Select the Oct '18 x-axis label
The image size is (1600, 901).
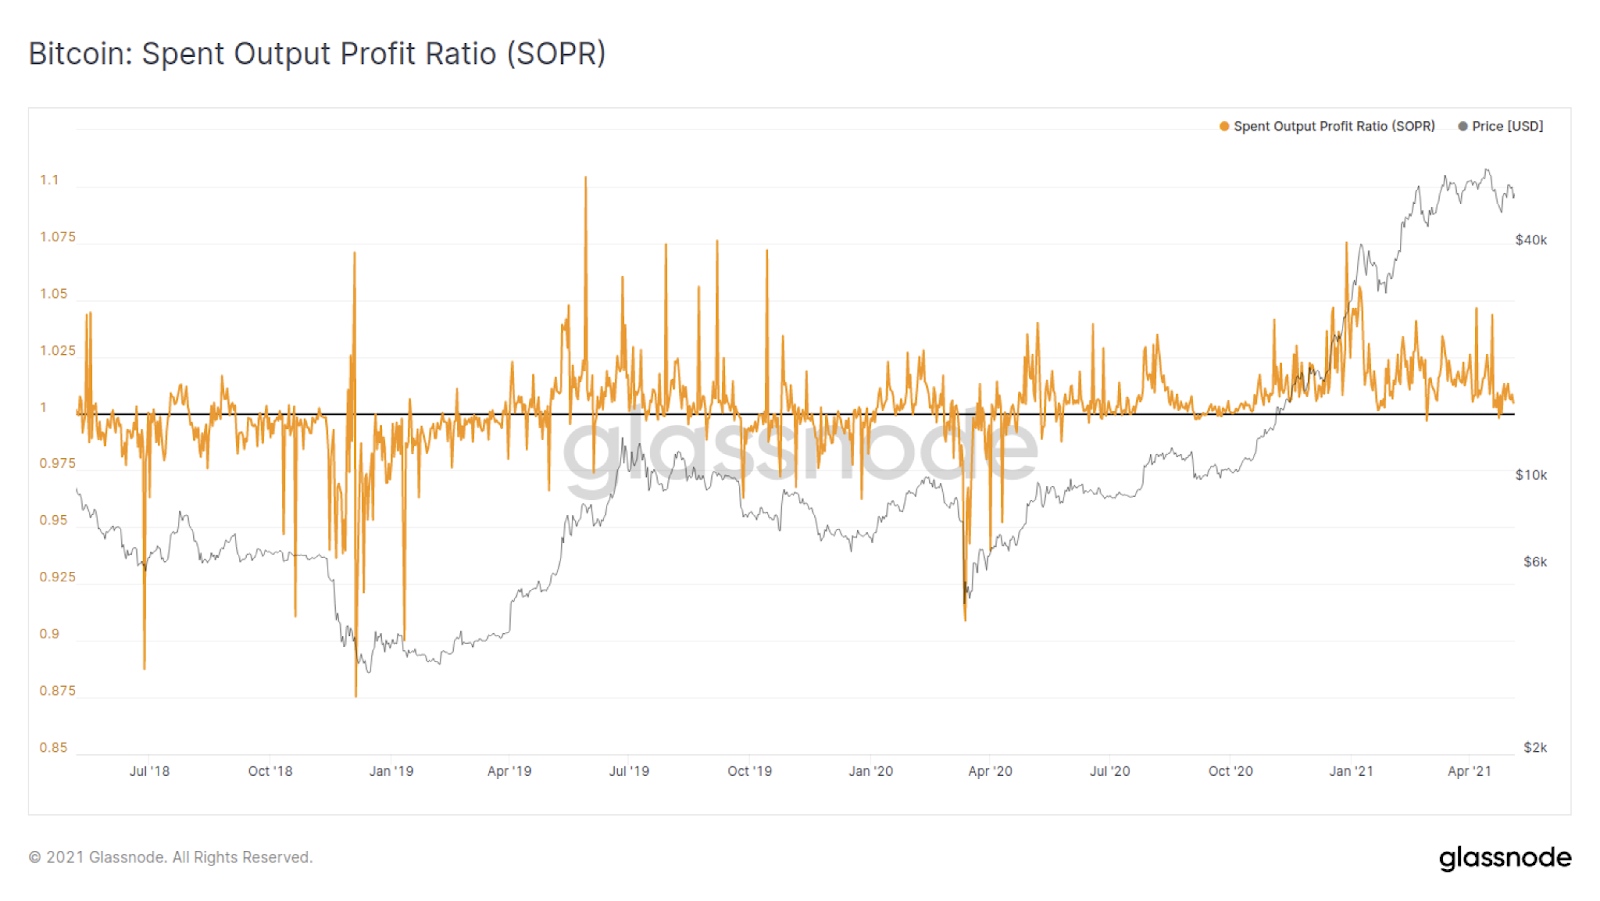pyautogui.click(x=270, y=771)
